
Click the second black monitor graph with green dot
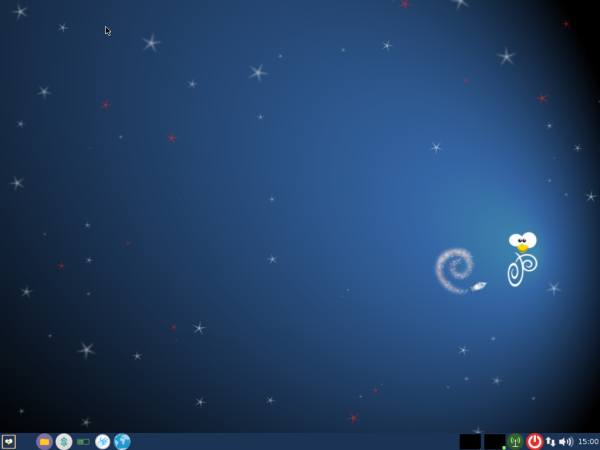pyautogui.click(x=495, y=442)
